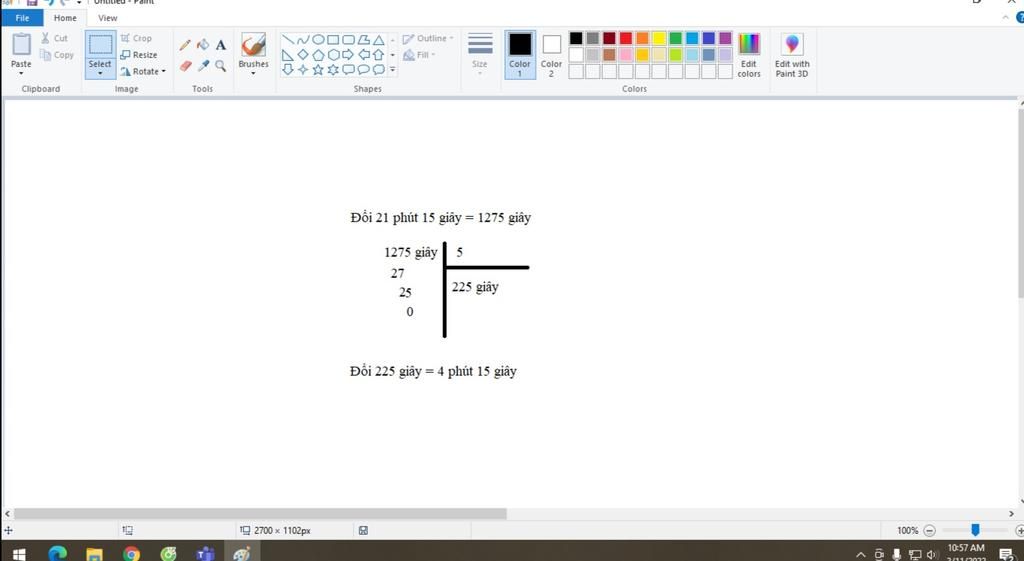Image resolution: width=1024 pixels, height=561 pixels.
Task: Click the Edit colors rainbow icon
Action: 749,44
